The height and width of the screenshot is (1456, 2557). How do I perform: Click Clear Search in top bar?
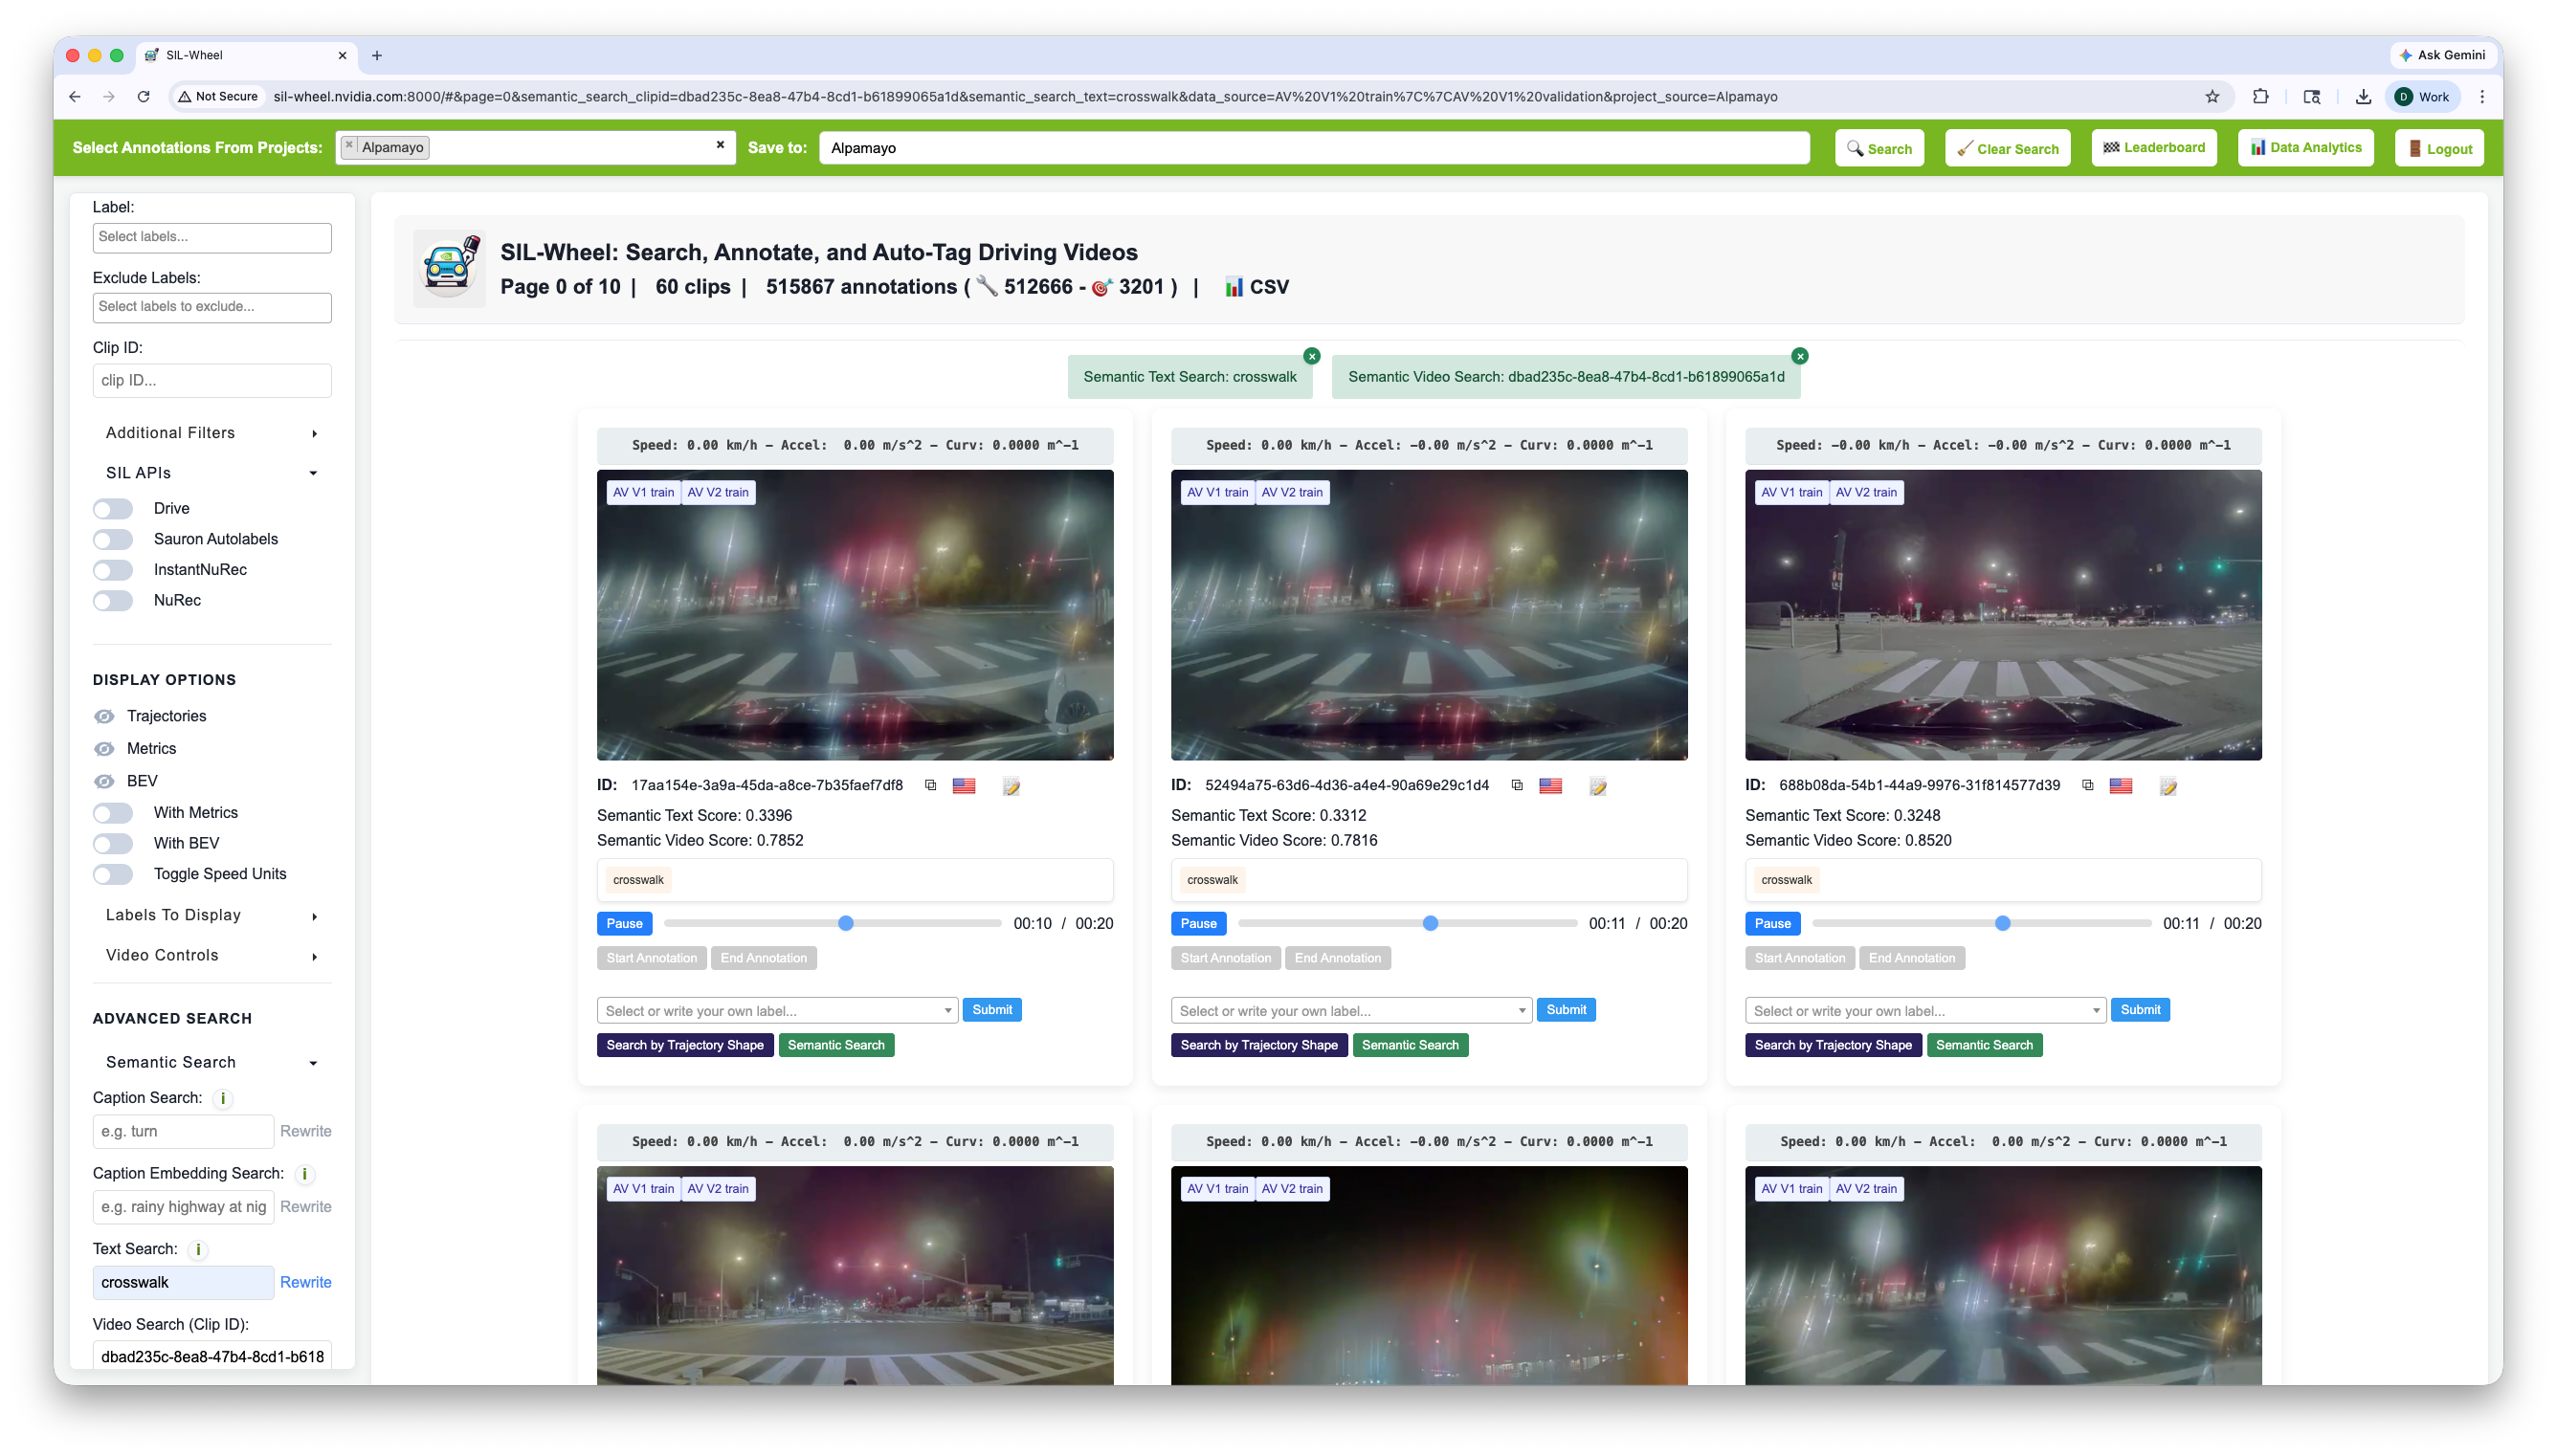pos(2006,148)
